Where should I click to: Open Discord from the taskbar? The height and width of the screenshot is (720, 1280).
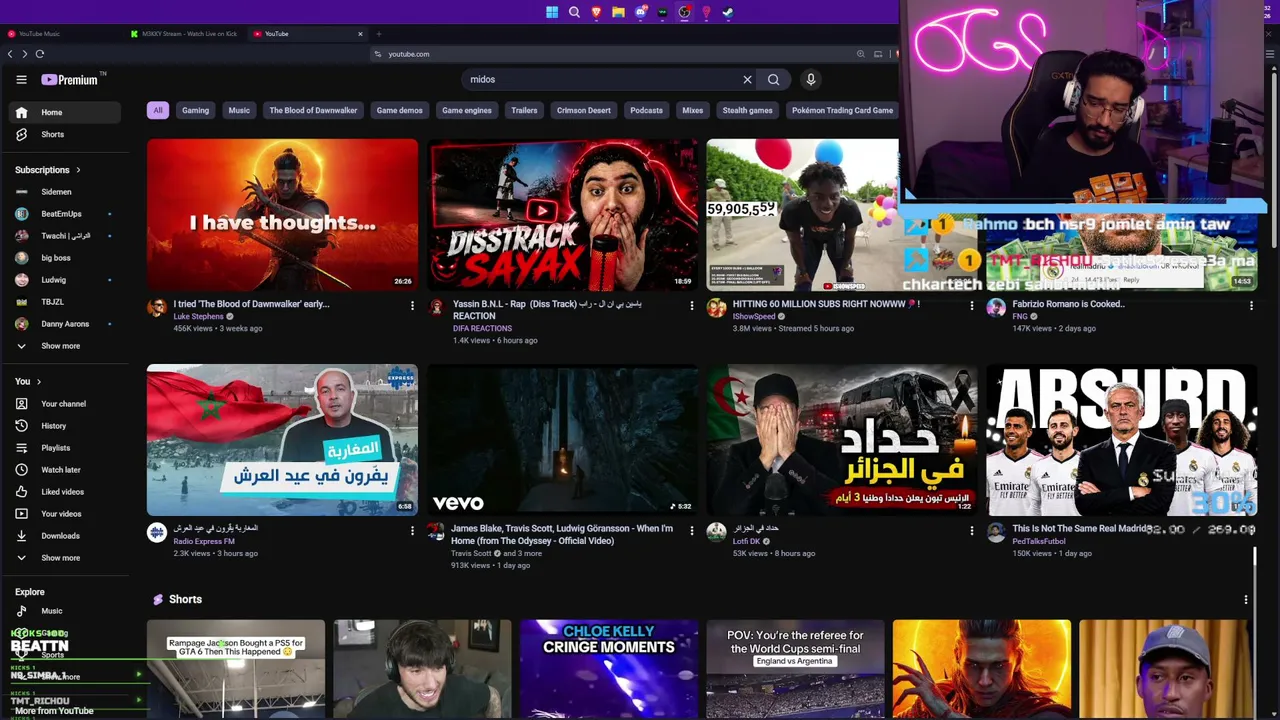pyautogui.click(x=640, y=12)
